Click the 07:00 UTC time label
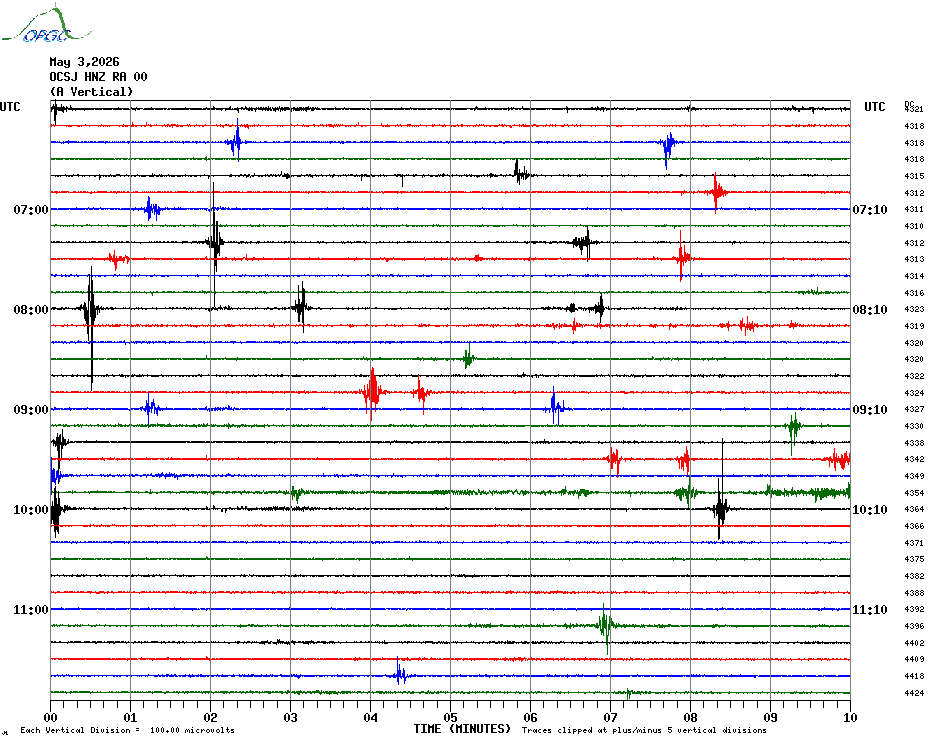 point(31,210)
